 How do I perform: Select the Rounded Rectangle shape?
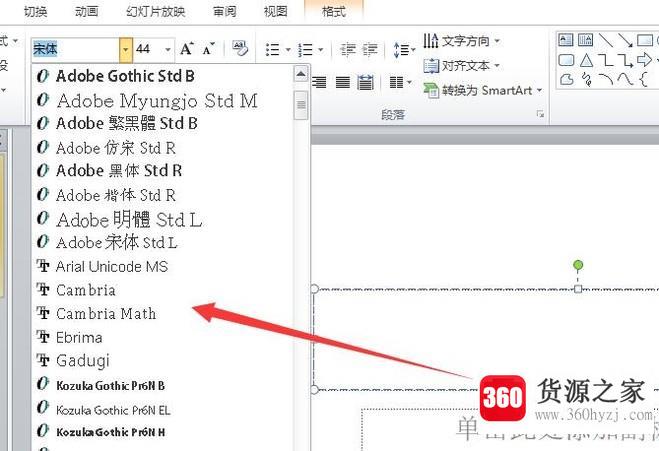click(x=566, y=60)
